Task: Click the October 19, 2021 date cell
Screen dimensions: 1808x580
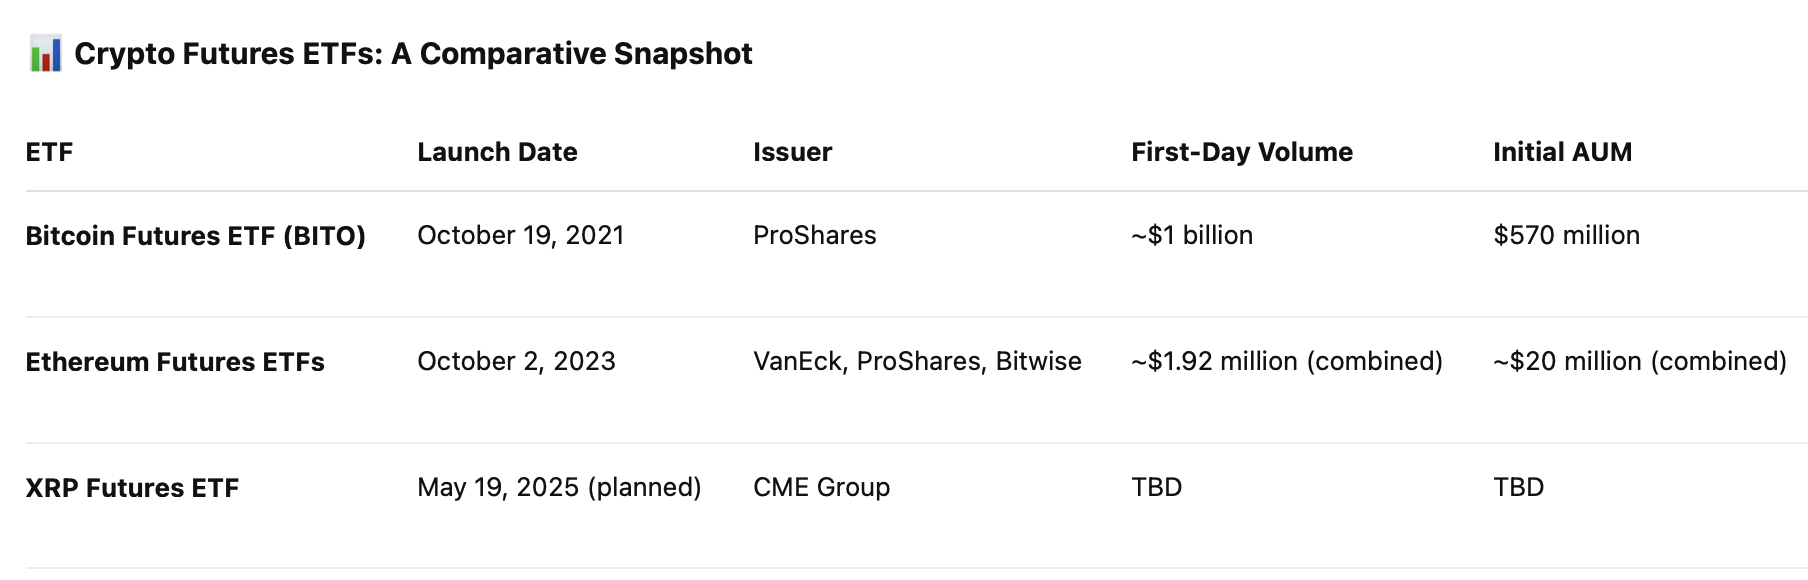Action: click(x=520, y=236)
